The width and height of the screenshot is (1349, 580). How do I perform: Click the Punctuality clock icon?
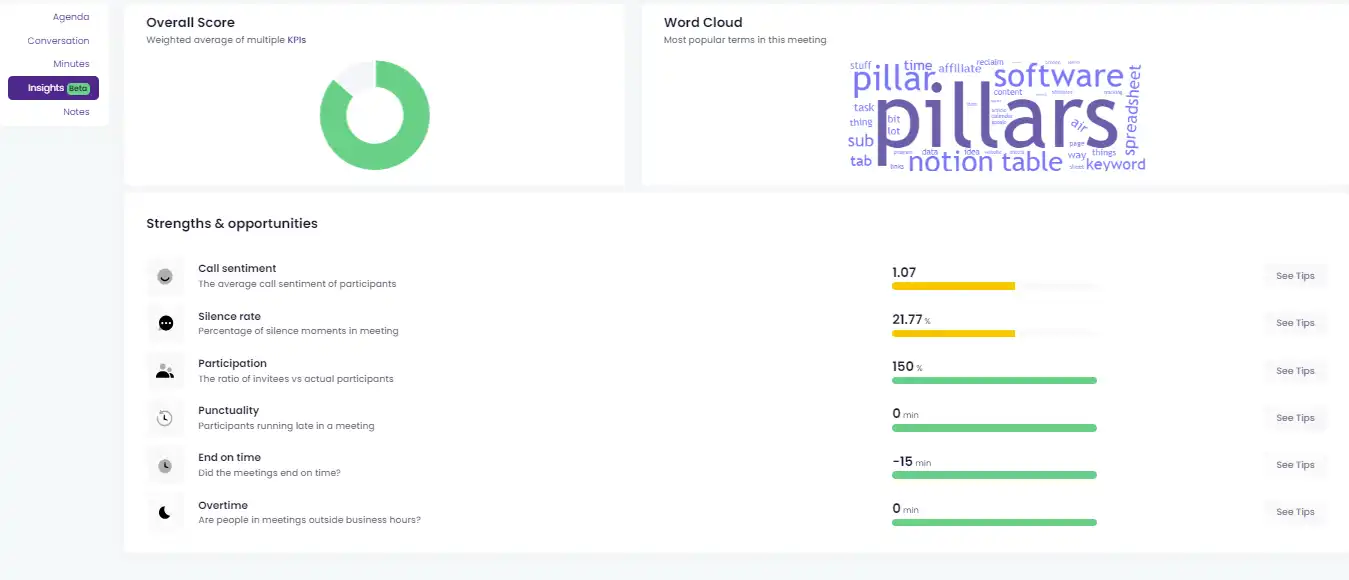(x=165, y=418)
